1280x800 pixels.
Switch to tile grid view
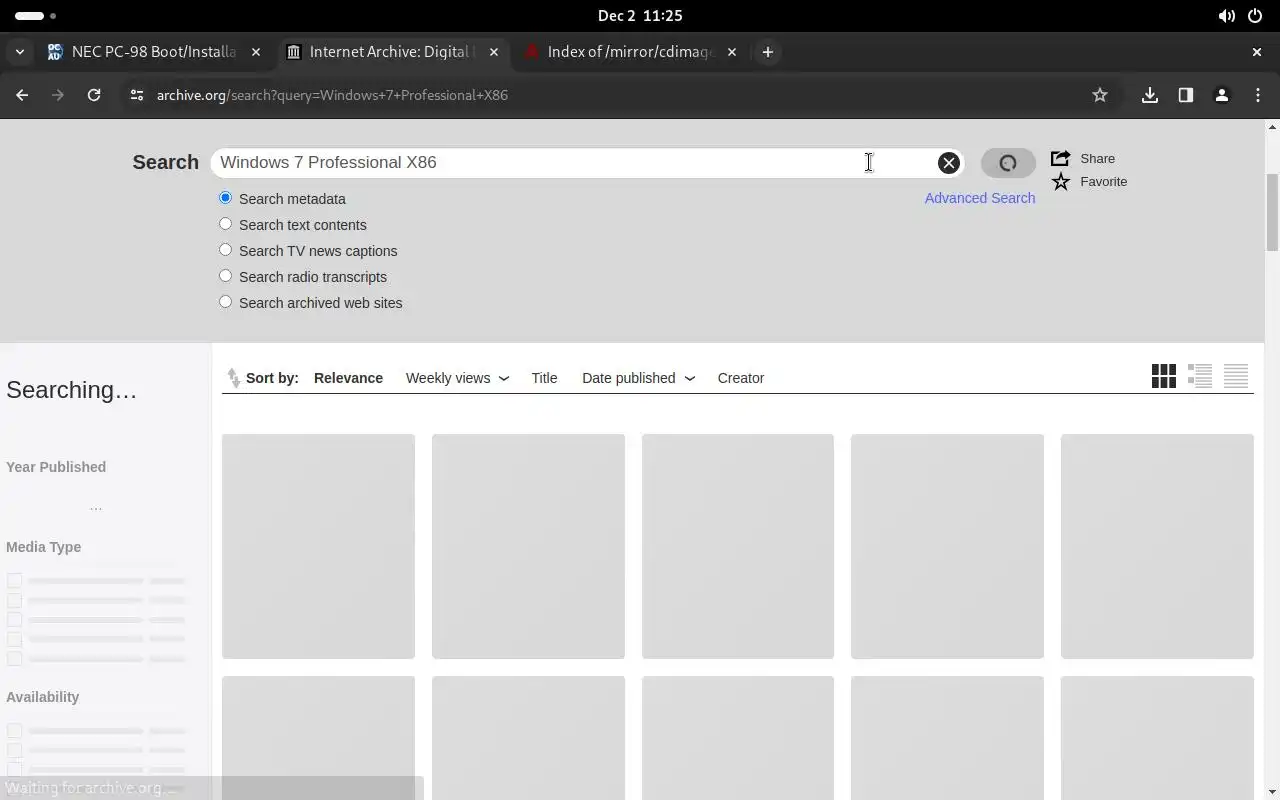pyautogui.click(x=1164, y=376)
